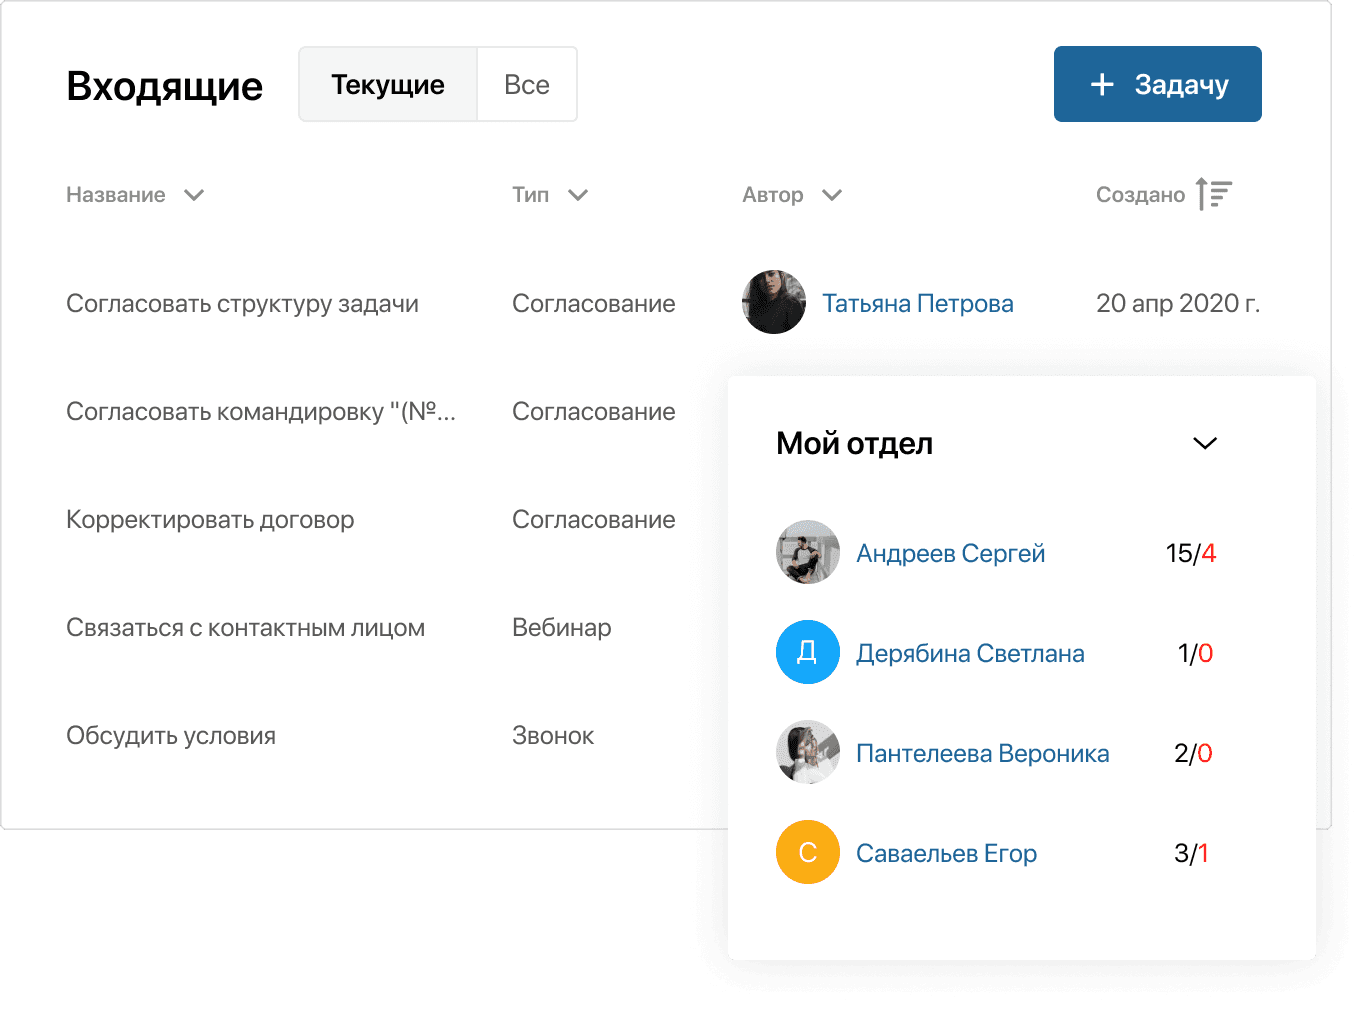Click the blue Д avatar of Дерябина Светлана

(808, 652)
